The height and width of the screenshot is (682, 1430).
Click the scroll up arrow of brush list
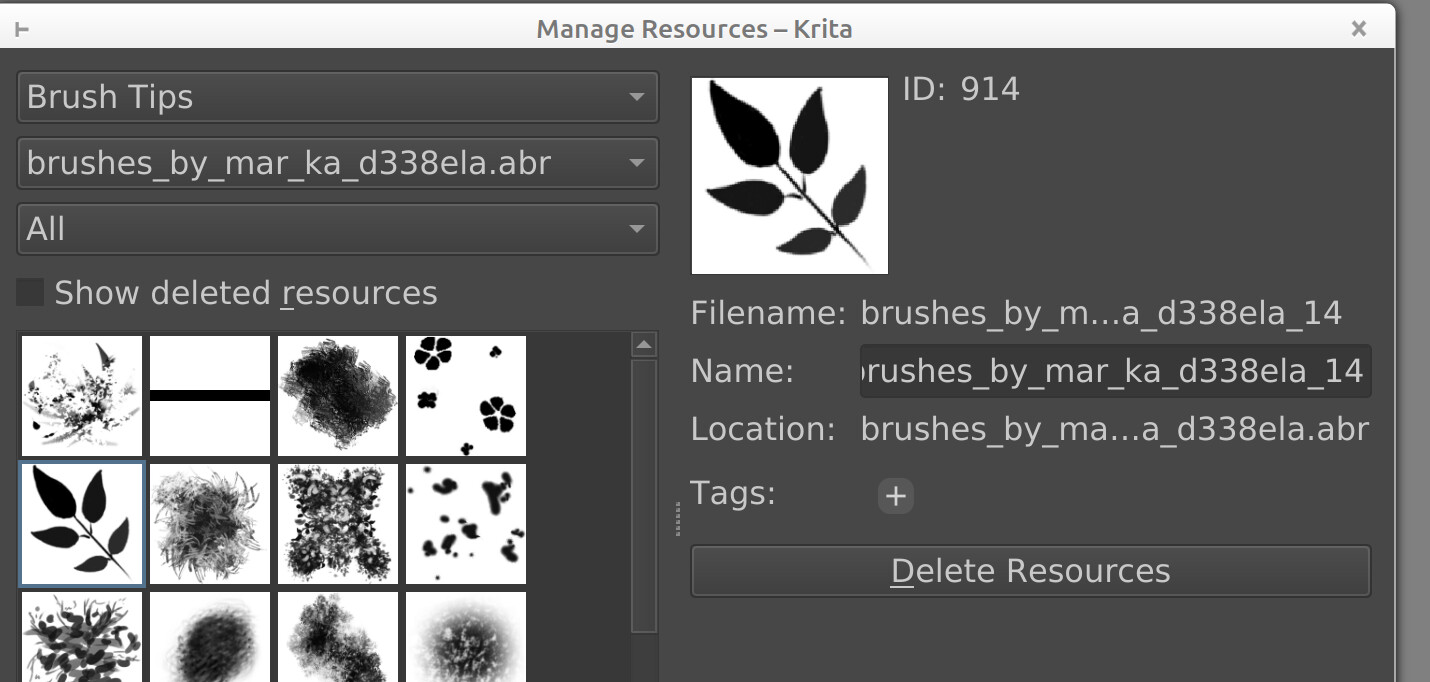(x=644, y=345)
